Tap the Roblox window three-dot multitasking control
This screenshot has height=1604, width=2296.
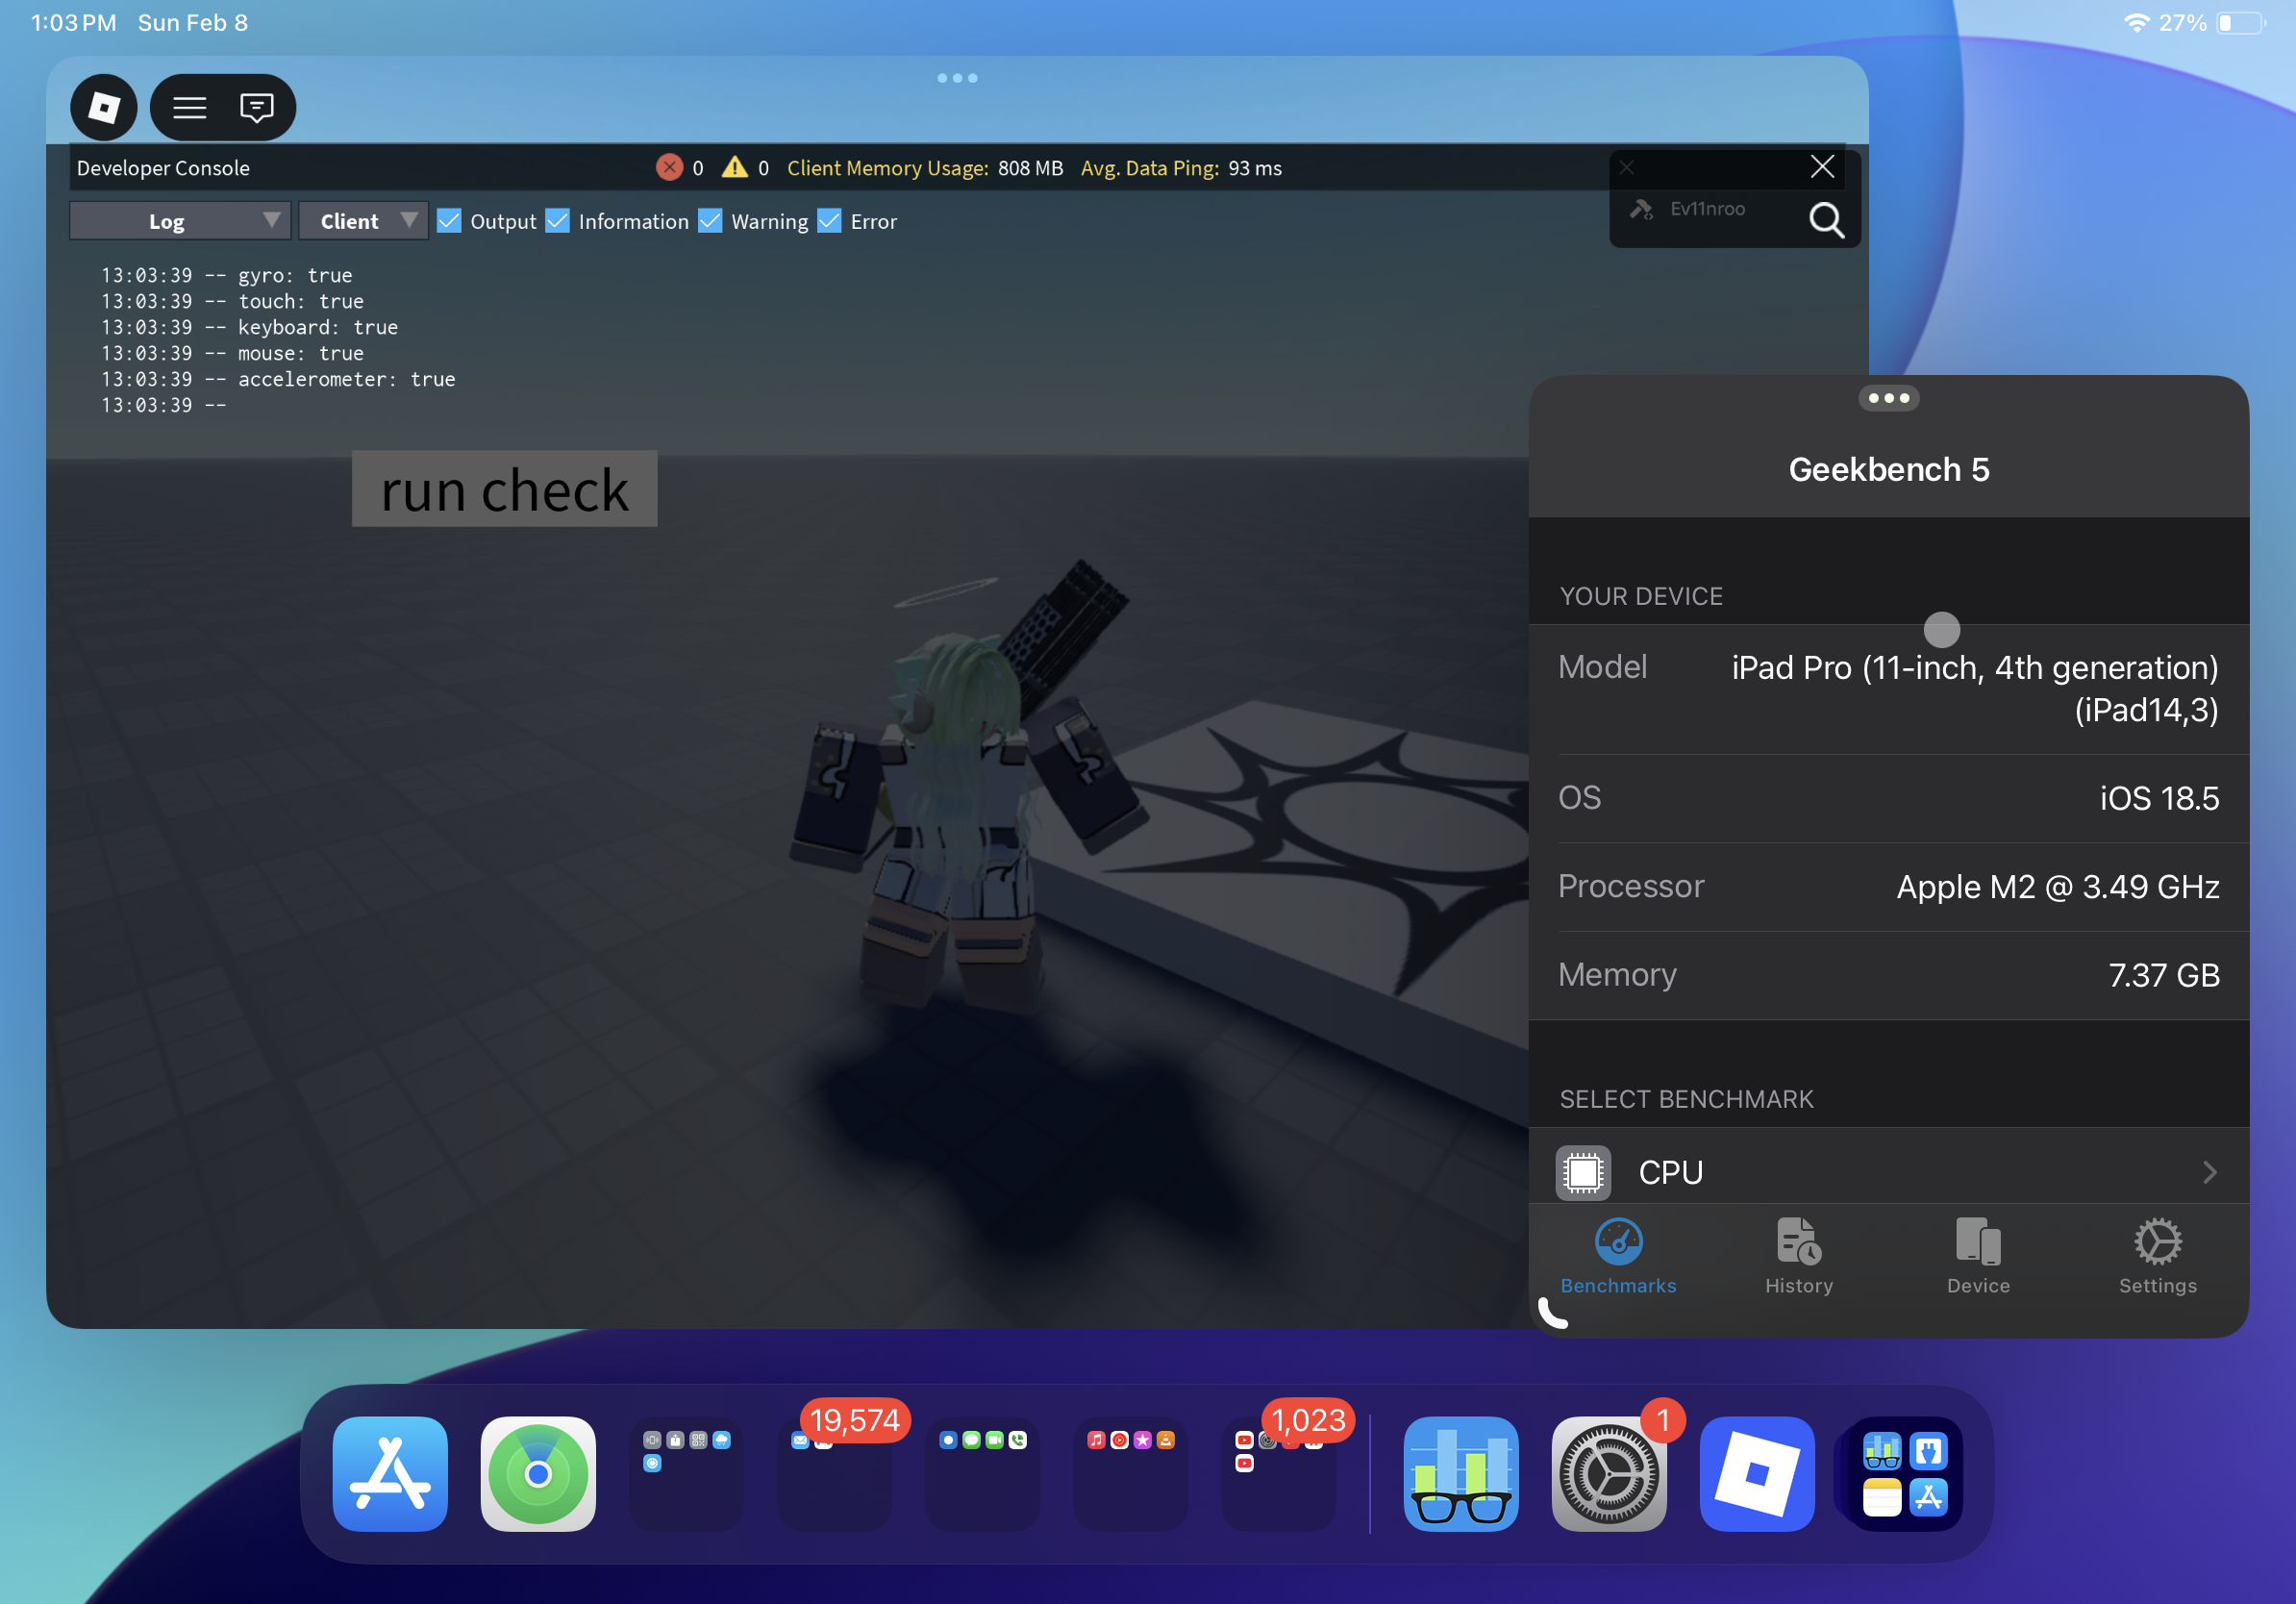(957, 78)
